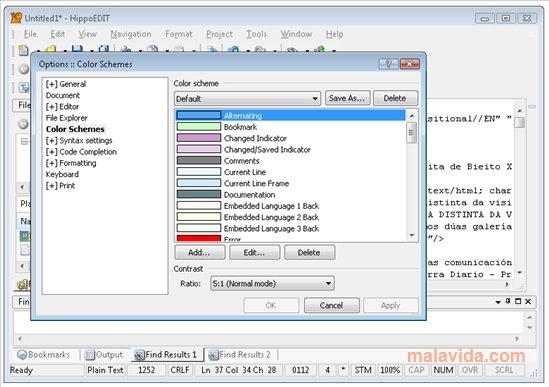Image resolution: width=549 pixels, height=387 pixels.
Task: Select the Alternating color swatch
Action: pos(199,115)
